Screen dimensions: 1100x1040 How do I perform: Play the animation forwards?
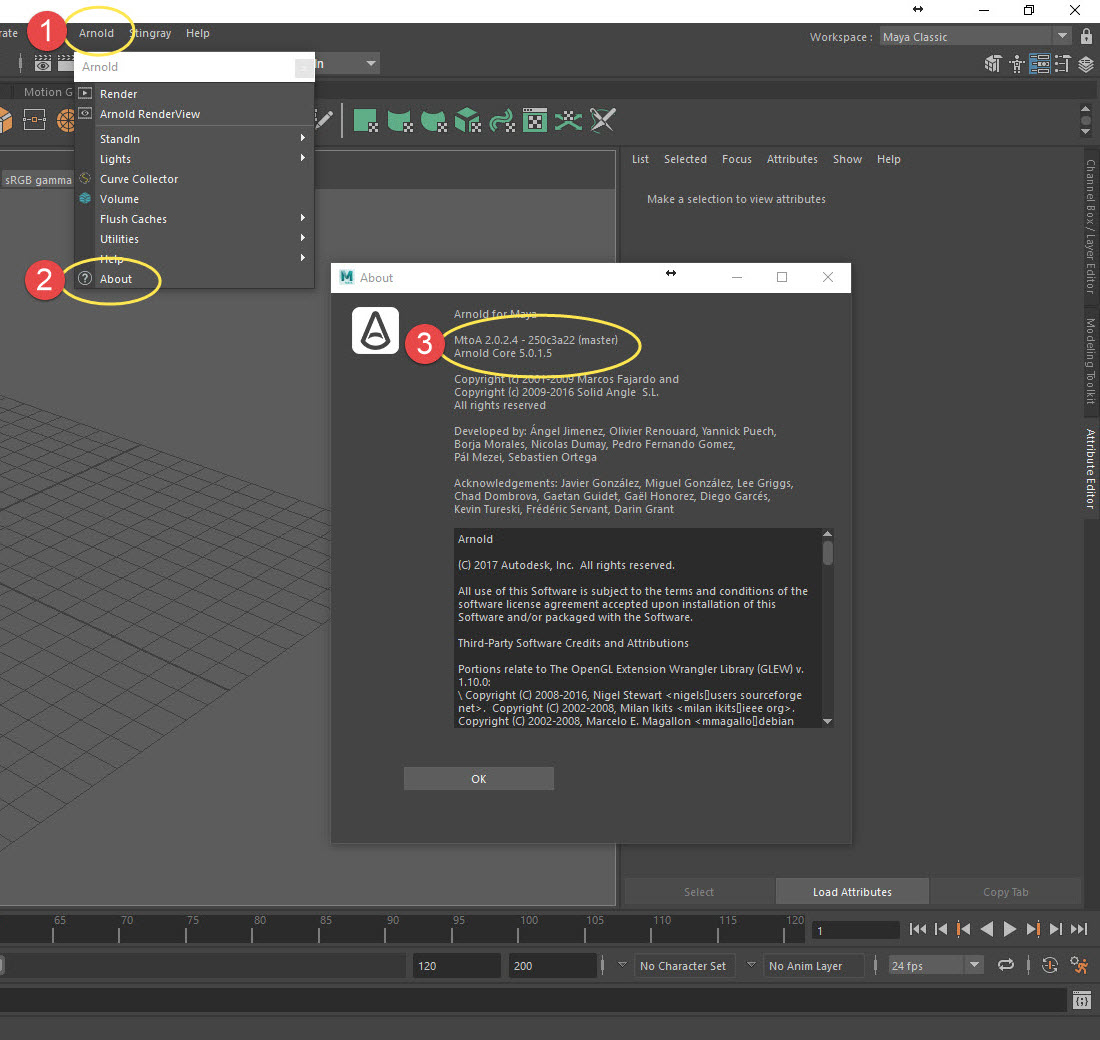[1009, 930]
